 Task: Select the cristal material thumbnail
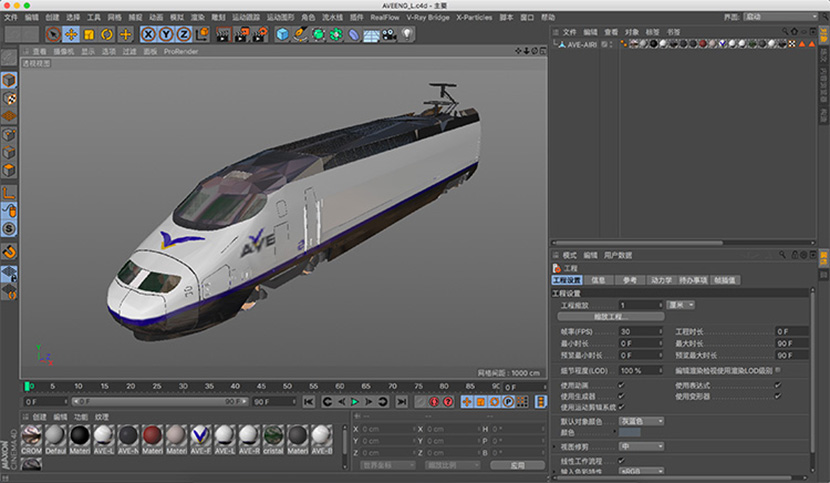[x=273, y=440]
